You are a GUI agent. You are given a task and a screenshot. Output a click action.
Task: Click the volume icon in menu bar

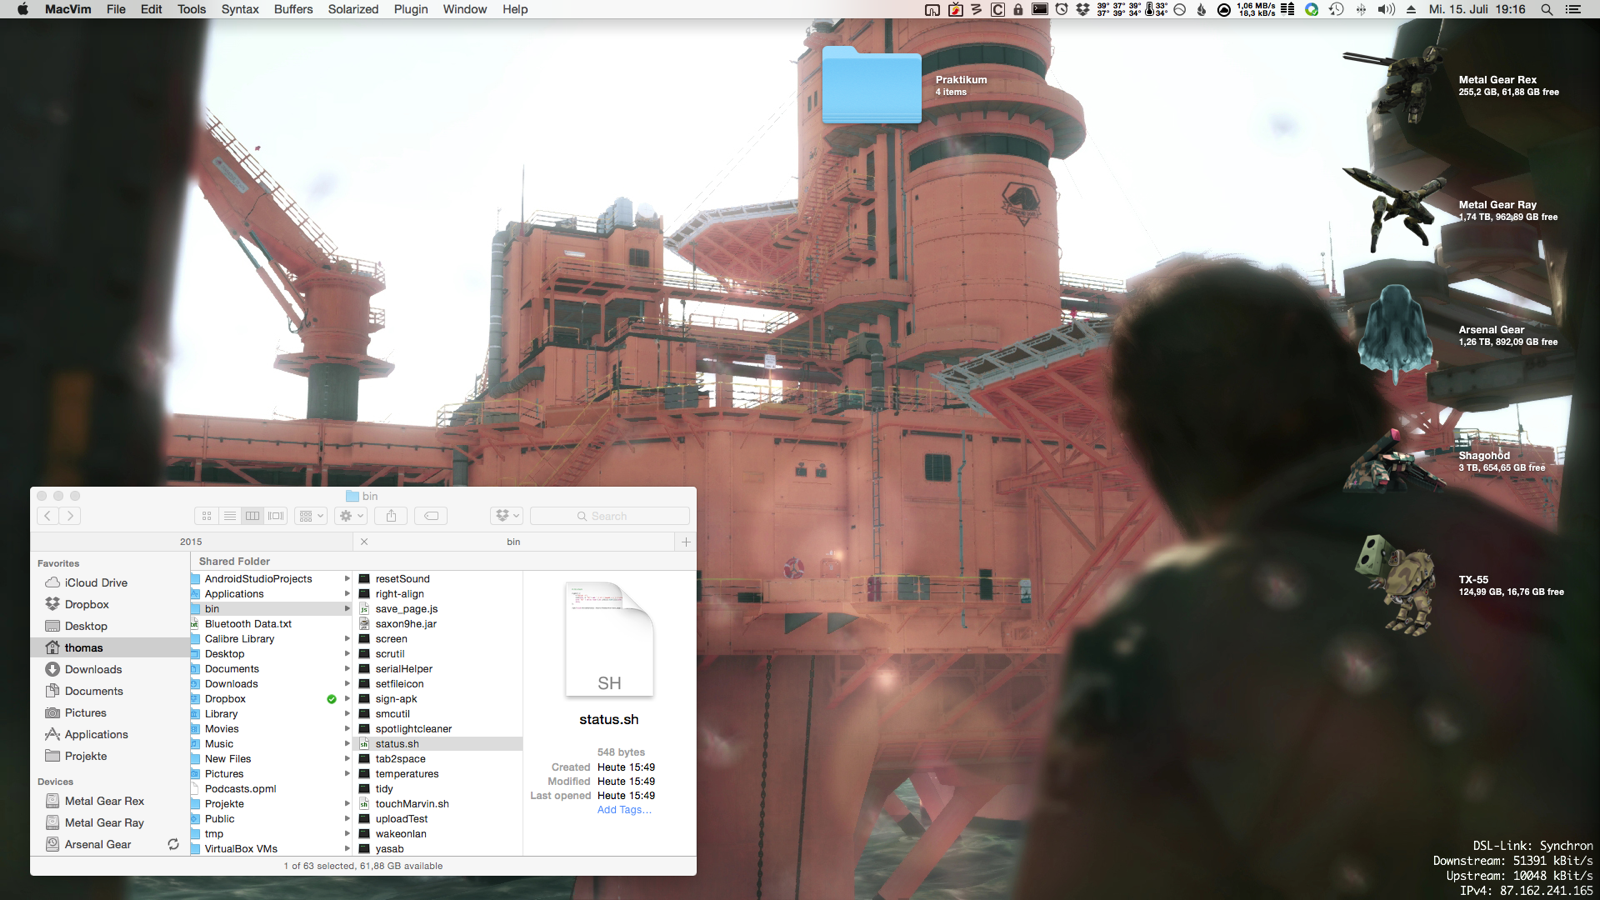(1385, 10)
